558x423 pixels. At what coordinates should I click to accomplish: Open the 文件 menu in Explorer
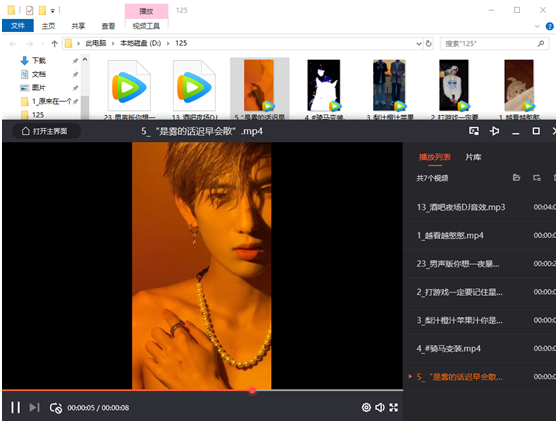coord(18,26)
